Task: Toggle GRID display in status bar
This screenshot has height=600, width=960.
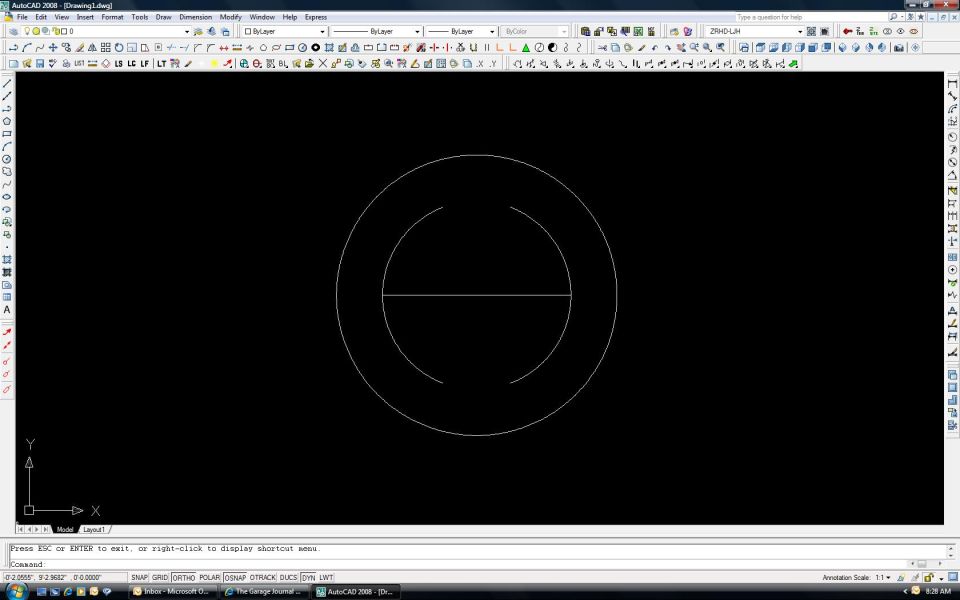Action: tap(160, 577)
